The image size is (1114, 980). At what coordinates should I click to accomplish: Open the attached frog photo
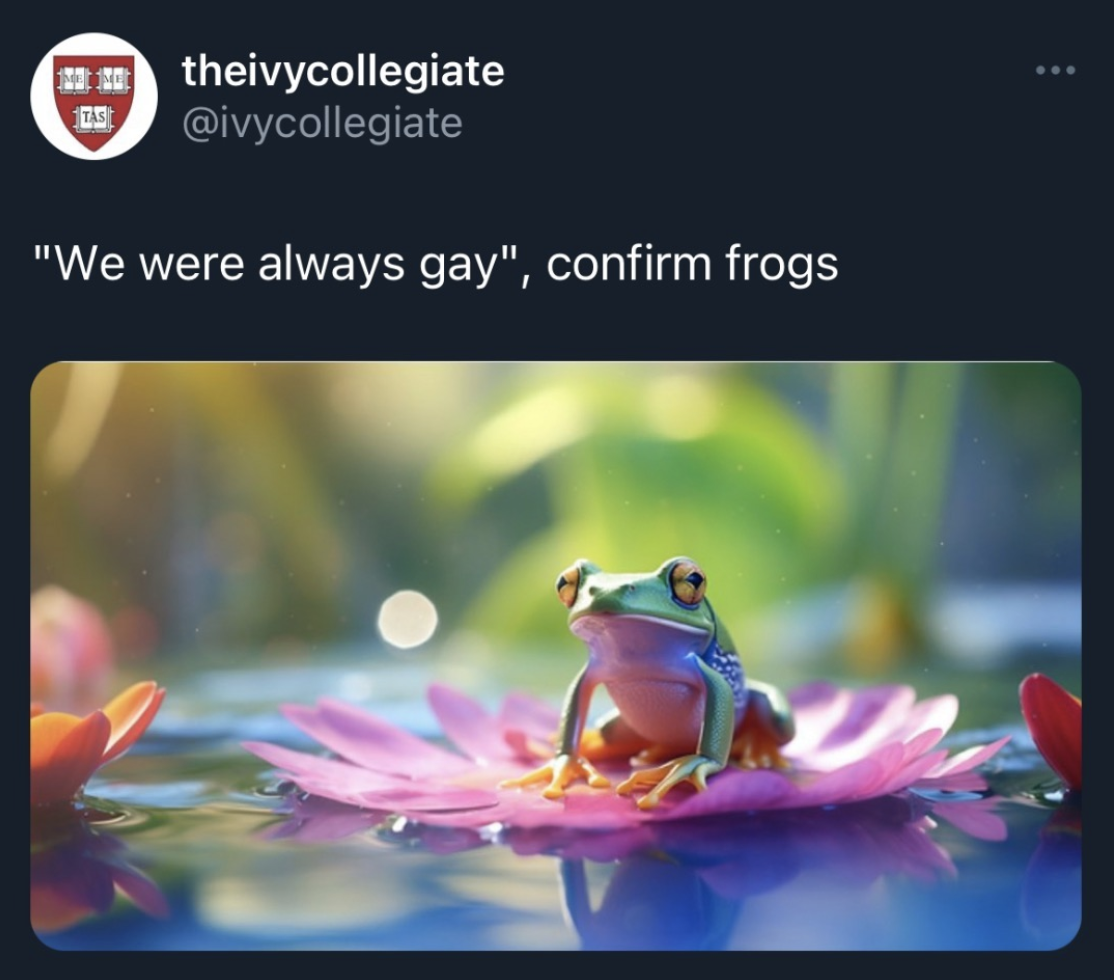click(x=556, y=656)
